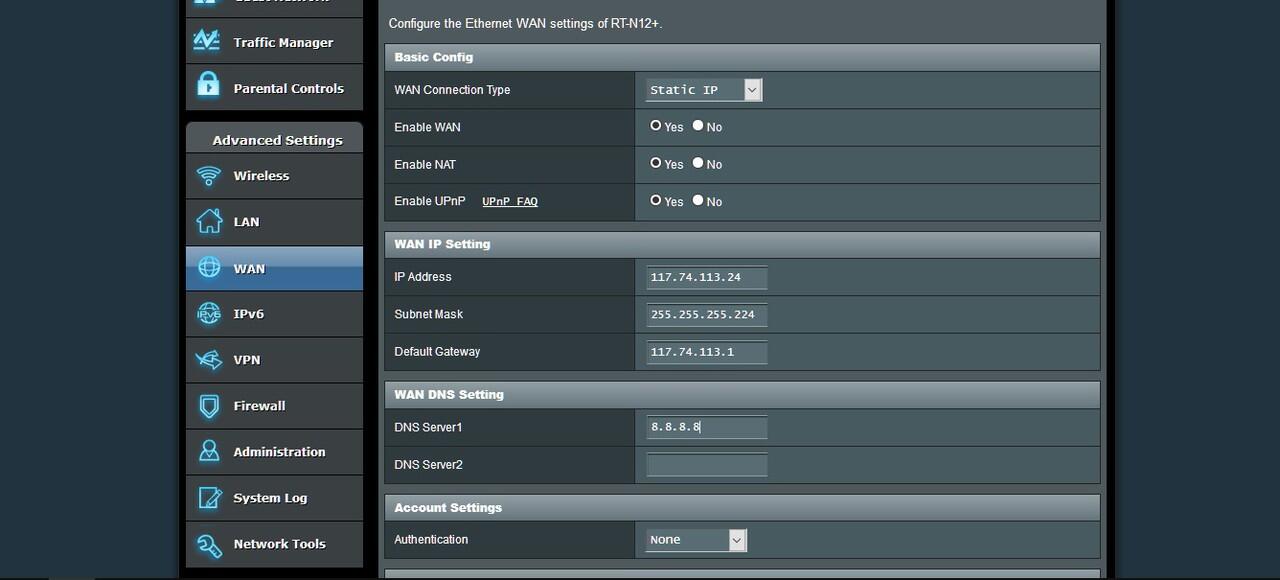Viewport: 1280px width, 580px height.
Task: Click the Traffic Manager graph icon
Action: pyautogui.click(x=207, y=40)
